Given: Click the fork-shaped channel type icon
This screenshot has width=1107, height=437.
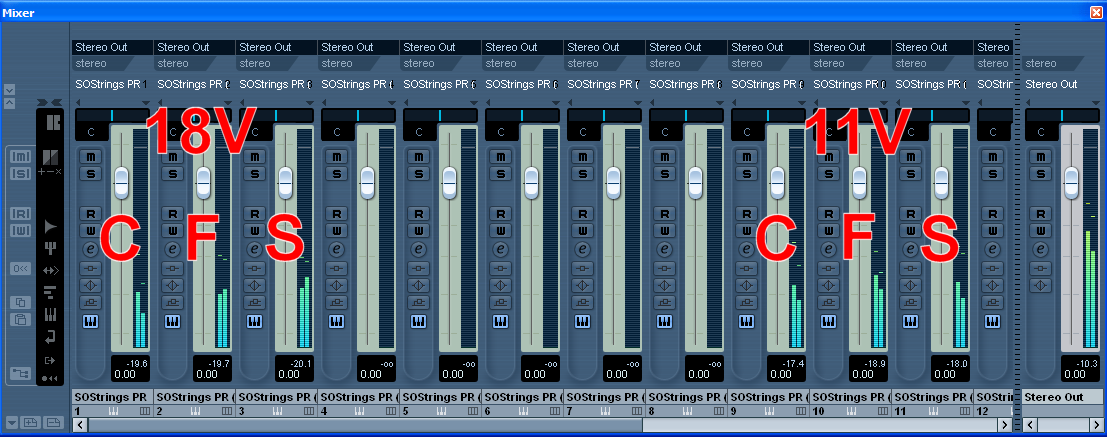Looking at the screenshot, I should click(51, 249).
